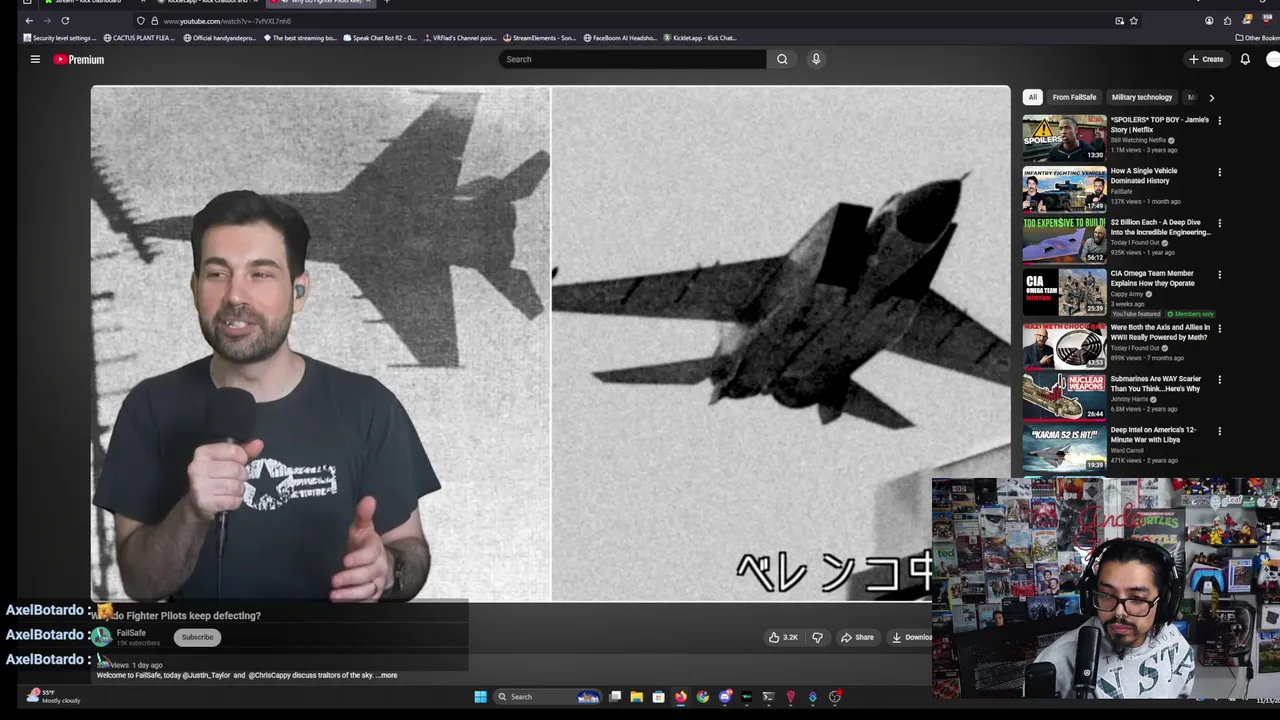Go forward with the browser forward arrow

coord(47,21)
